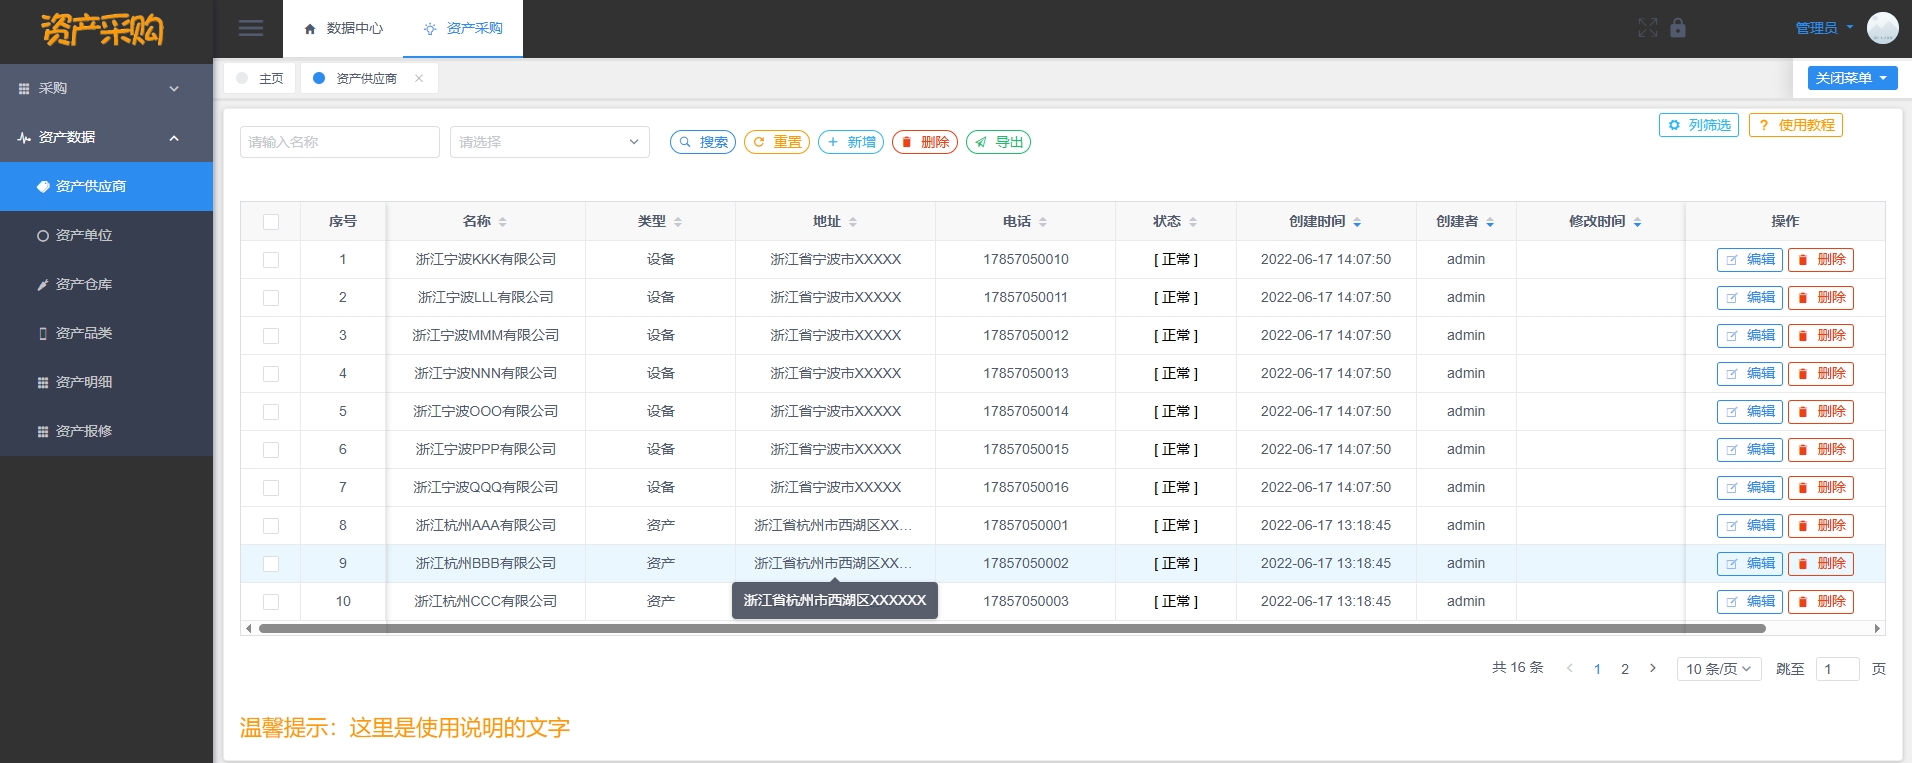Screen dimensions: 1912x763
Task: Tick the checkbox for 浙江杭州CCC有限公司
Action: point(271,602)
